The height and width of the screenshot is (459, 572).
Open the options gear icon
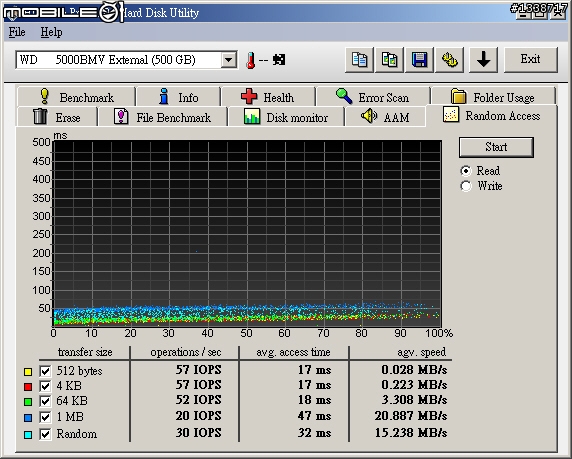coord(450,59)
